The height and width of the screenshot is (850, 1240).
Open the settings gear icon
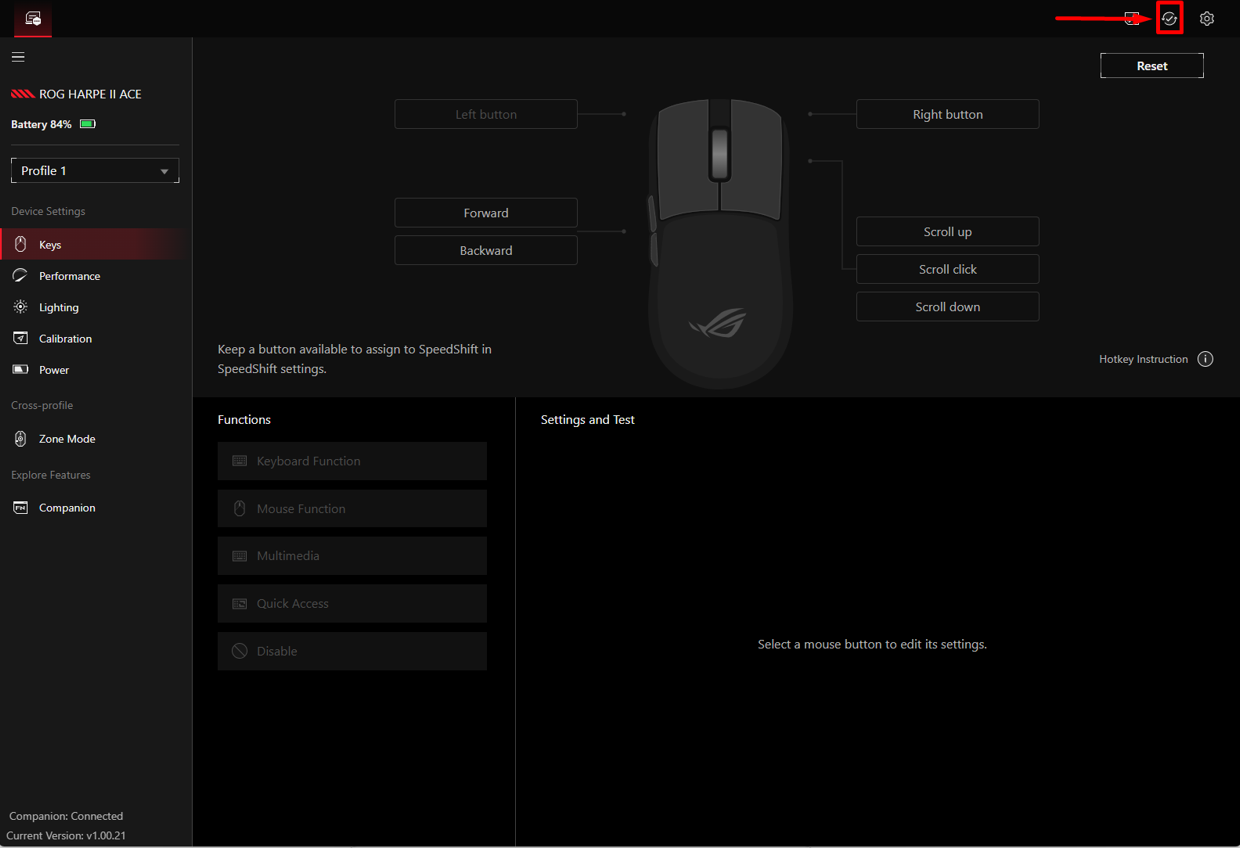1207,19
